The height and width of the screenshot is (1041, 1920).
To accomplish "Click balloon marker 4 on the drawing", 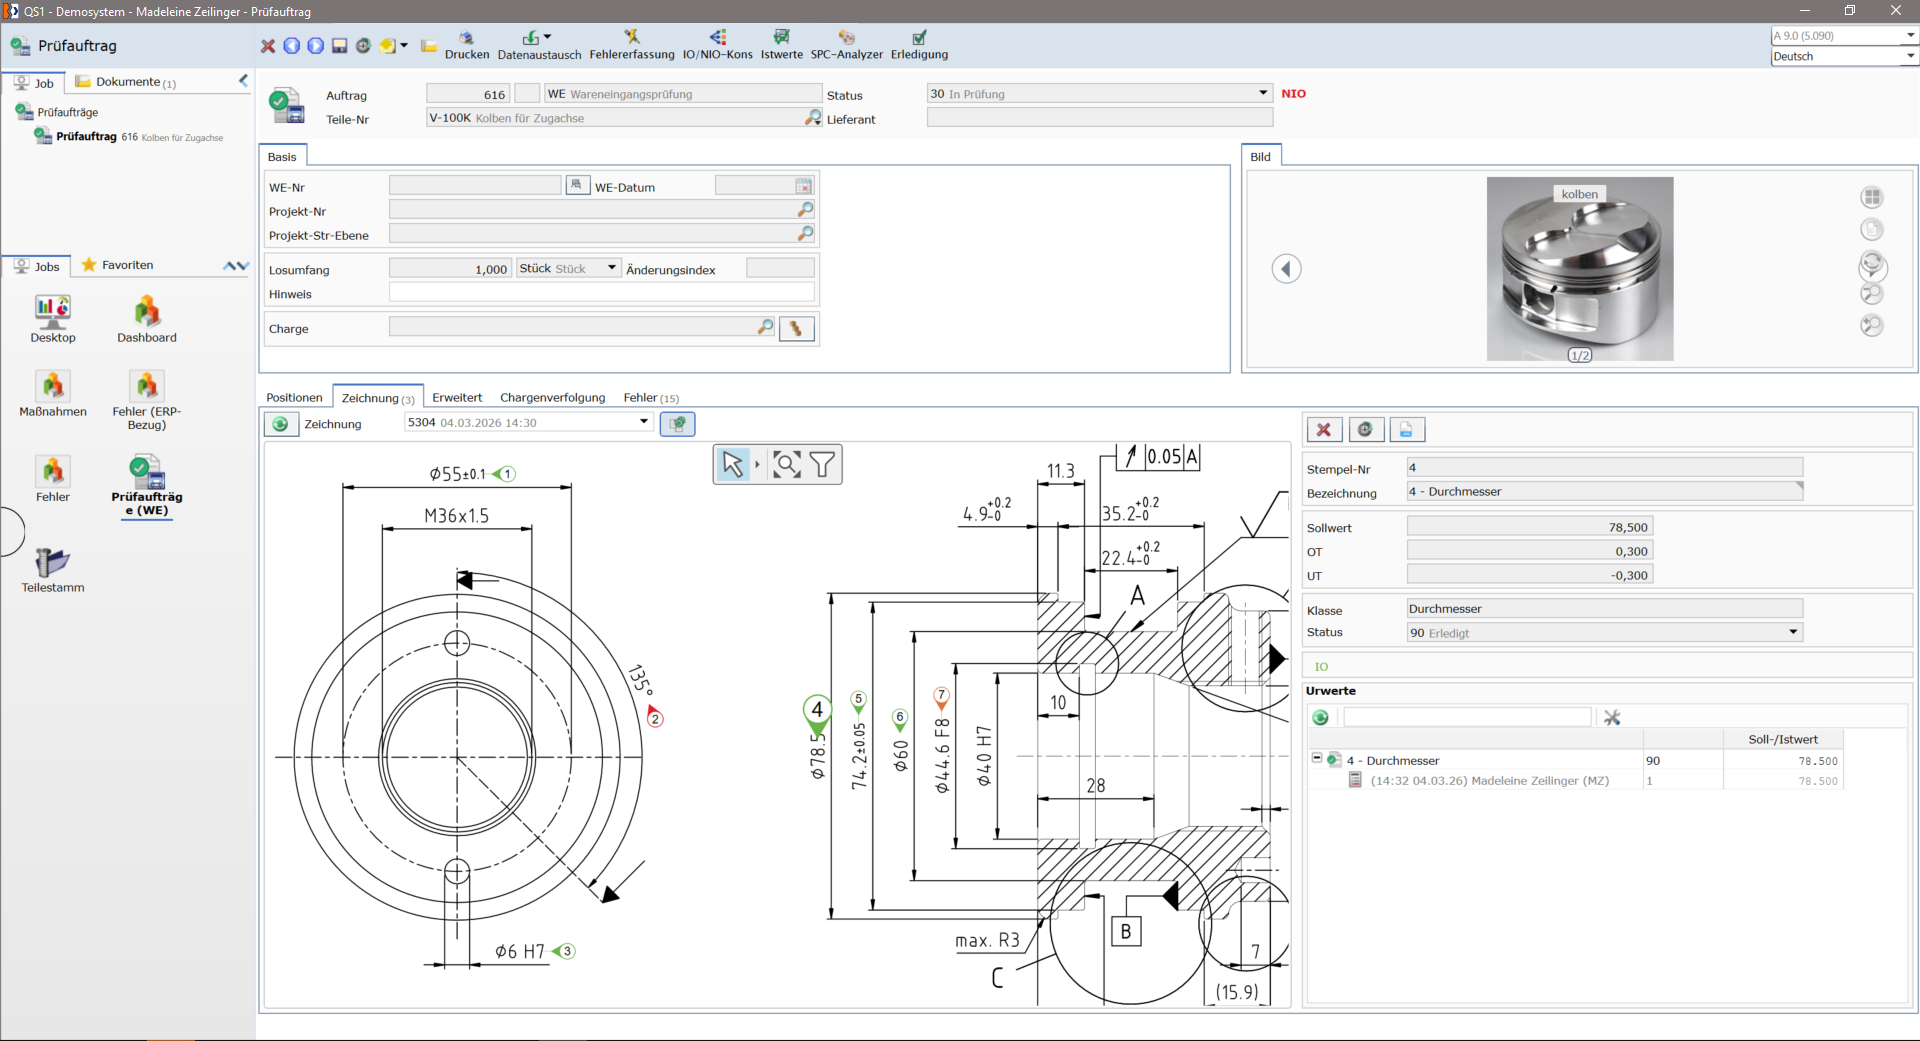I will (817, 711).
